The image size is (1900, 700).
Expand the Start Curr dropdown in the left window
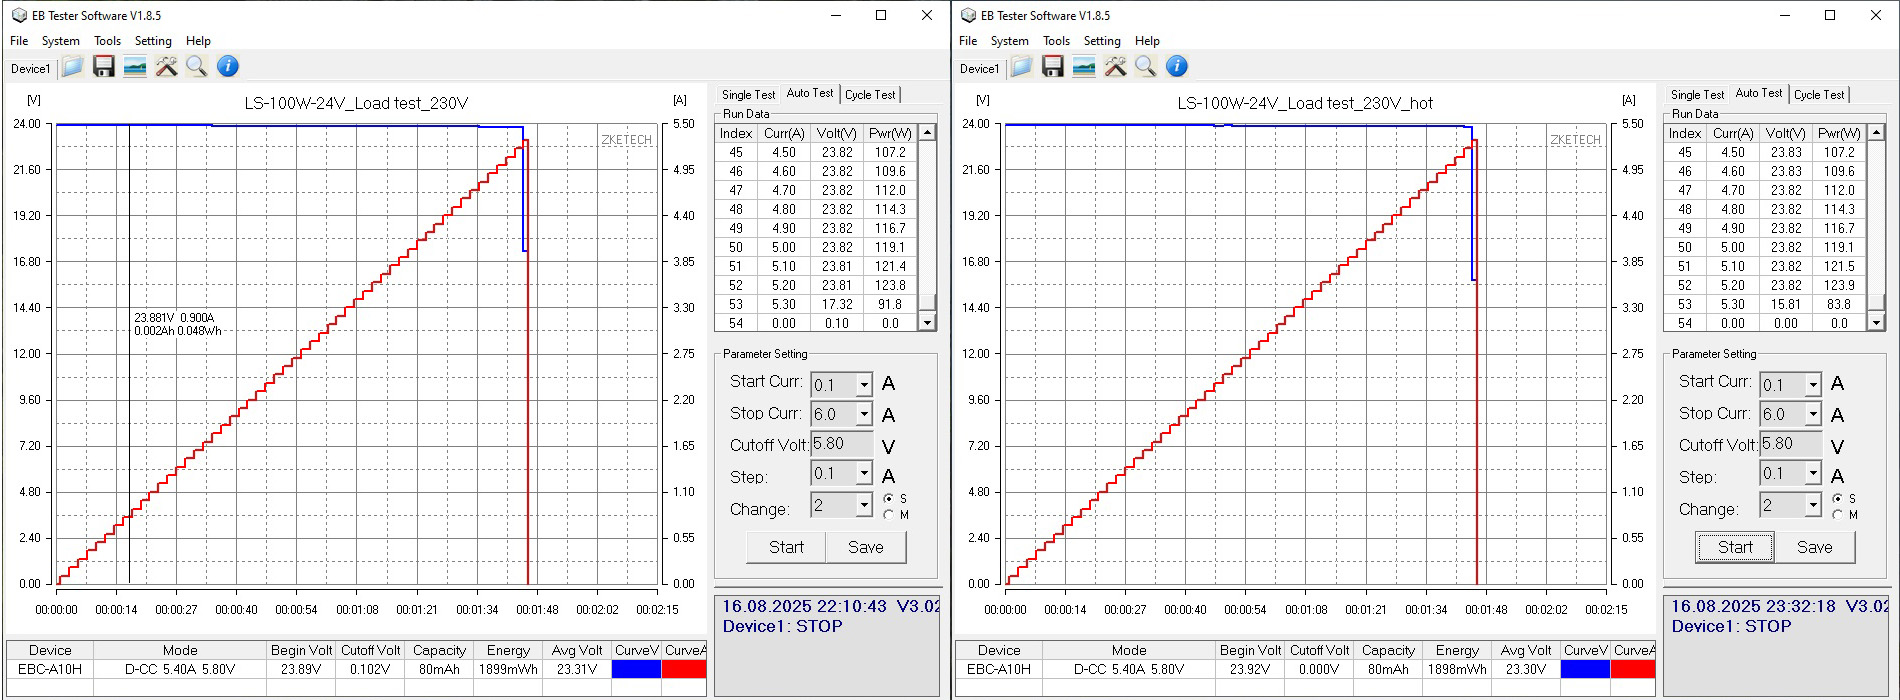(x=864, y=385)
